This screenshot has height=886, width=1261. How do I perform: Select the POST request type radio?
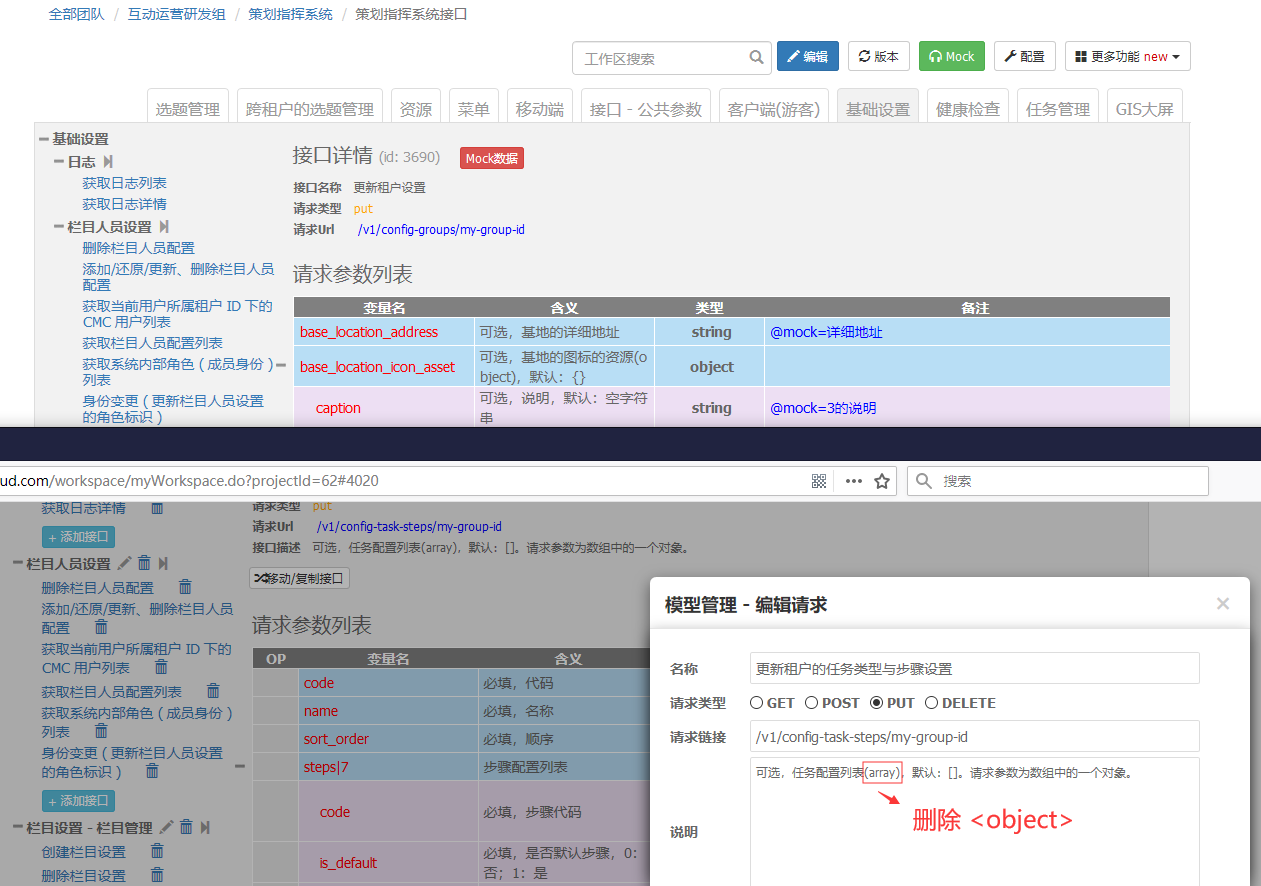coord(812,703)
